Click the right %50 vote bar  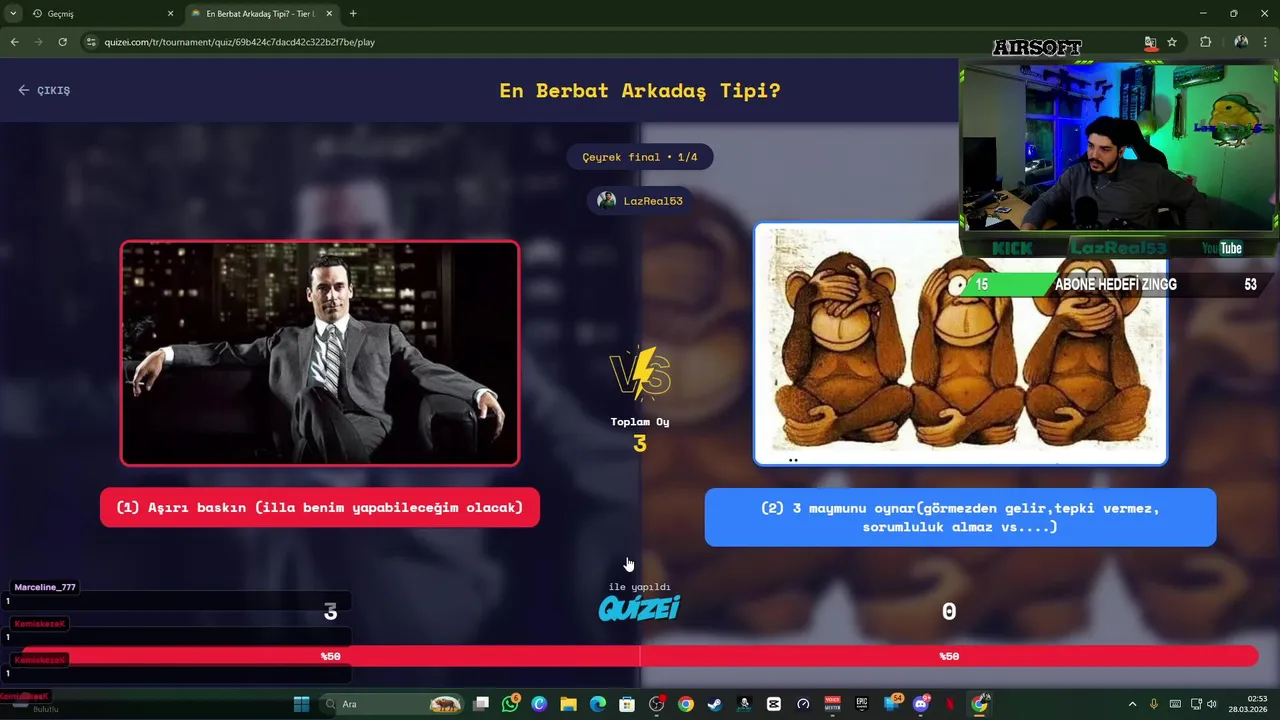949,656
